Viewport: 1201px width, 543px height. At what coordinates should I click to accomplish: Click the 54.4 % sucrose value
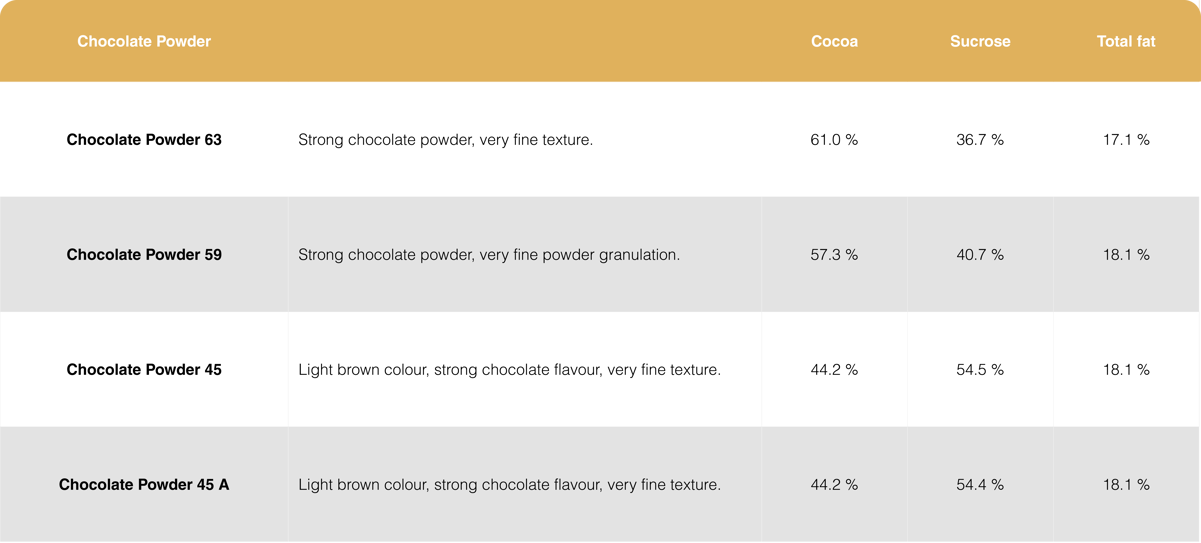tap(980, 485)
